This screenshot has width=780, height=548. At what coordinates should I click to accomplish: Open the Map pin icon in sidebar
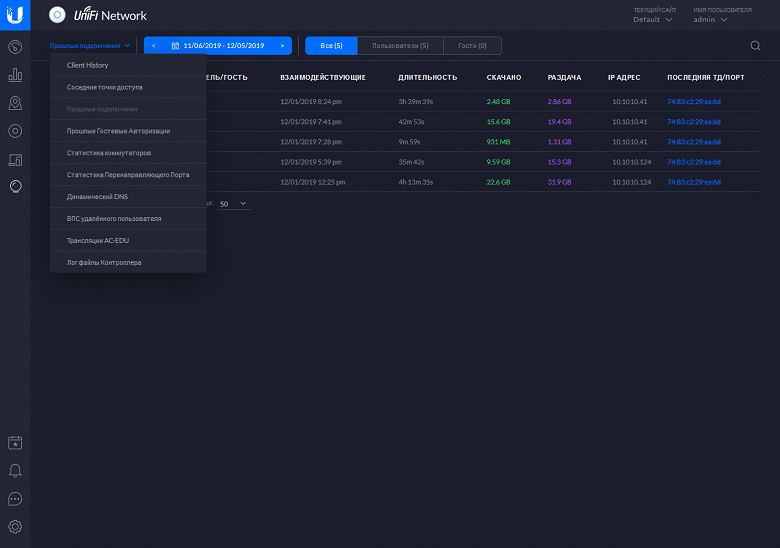pyautogui.click(x=15, y=102)
